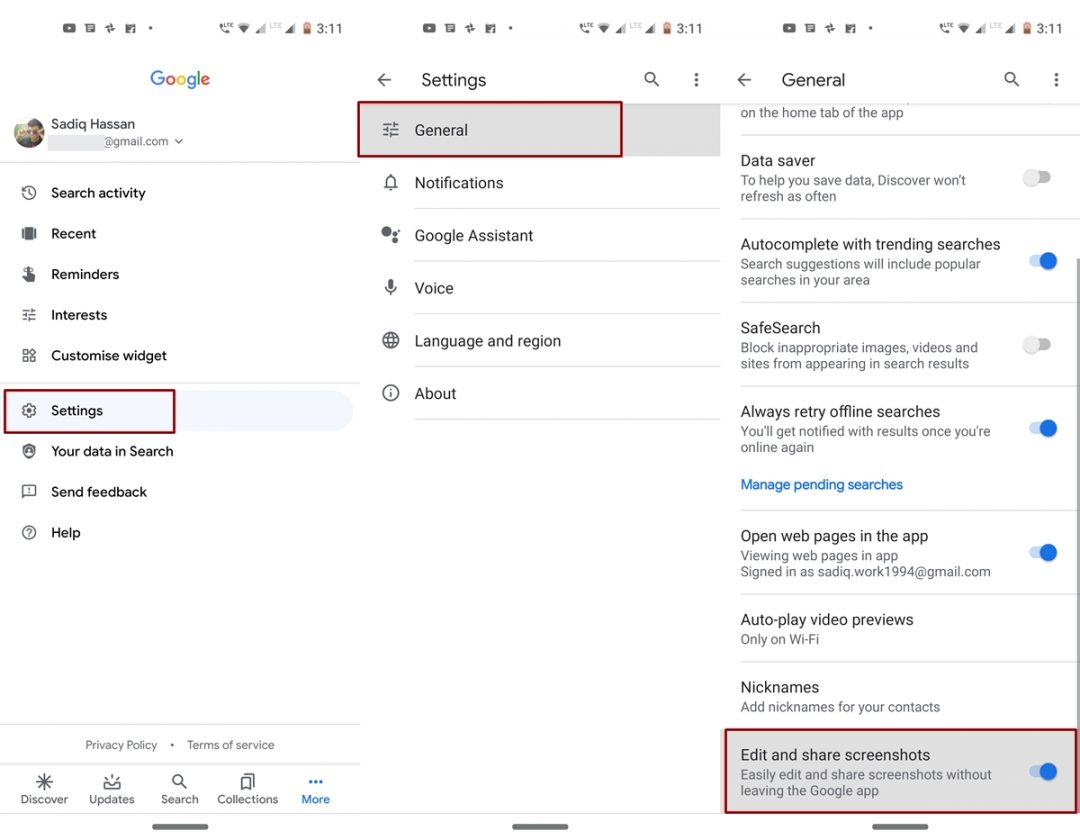Turn off Always retry offline searches
The image size is (1080, 840).
pos(1043,428)
